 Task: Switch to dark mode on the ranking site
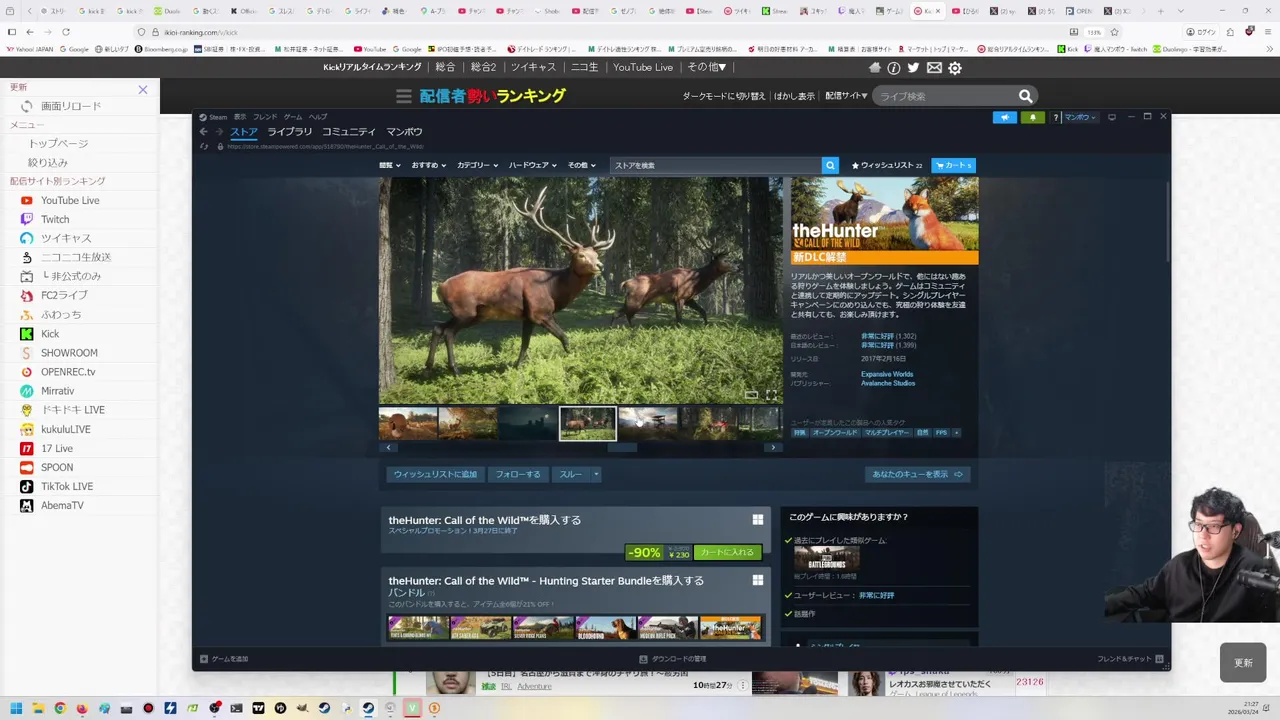723,96
